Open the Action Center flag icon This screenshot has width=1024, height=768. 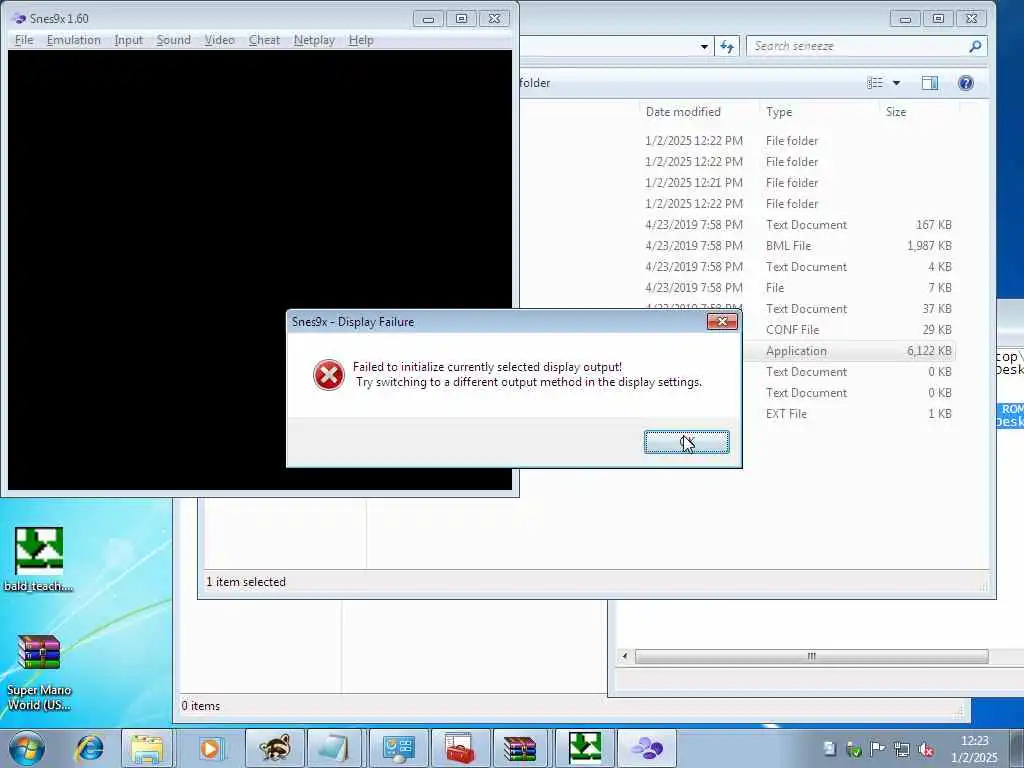878,749
